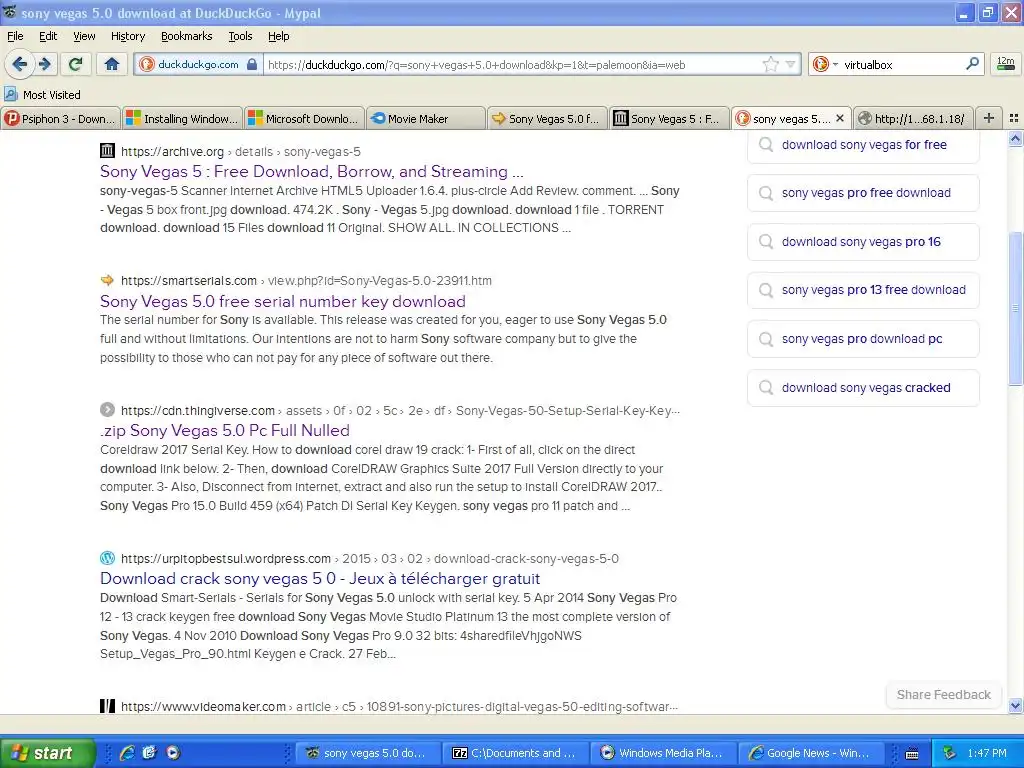The height and width of the screenshot is (768, 1024).
Task: Search 'sony vegas pro download pc' suggestion
Action: (x=863, y=339)
